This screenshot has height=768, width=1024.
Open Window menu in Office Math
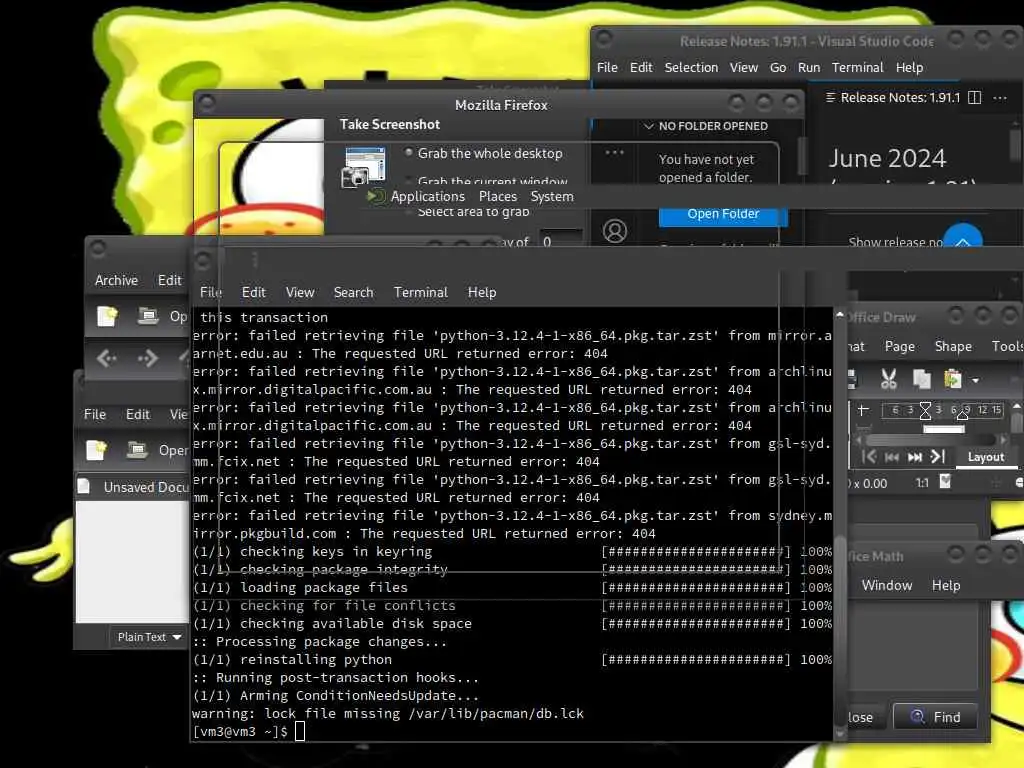[x=886, y=585]
